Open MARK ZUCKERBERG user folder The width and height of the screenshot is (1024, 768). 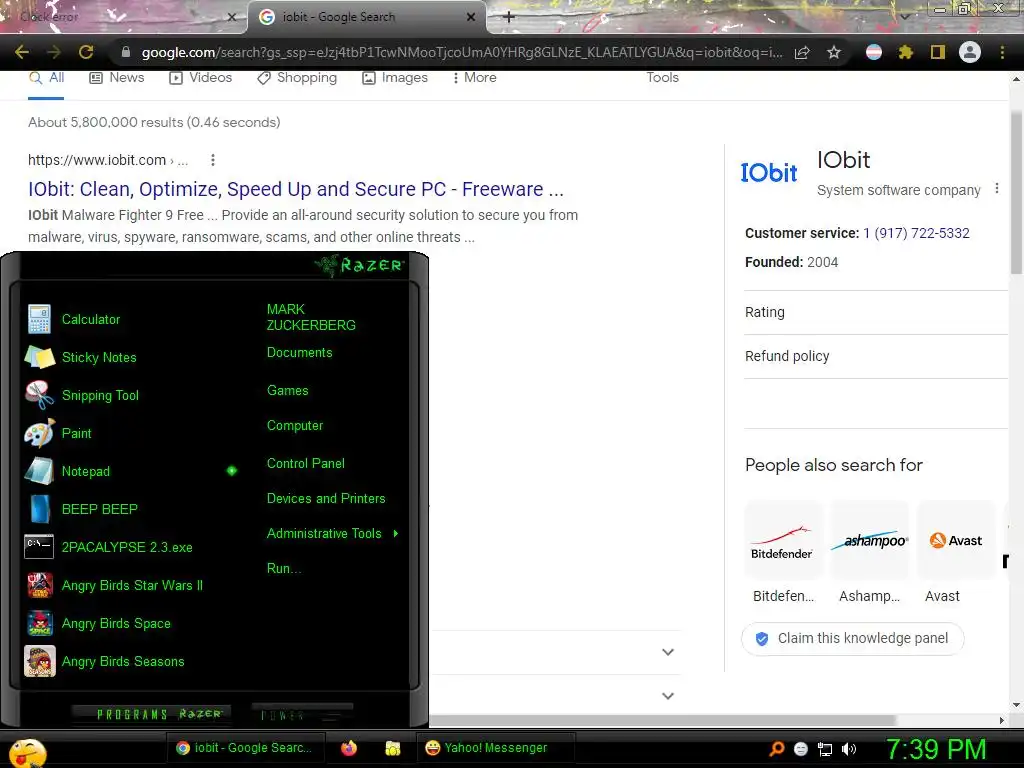click(x=311, y=317)
